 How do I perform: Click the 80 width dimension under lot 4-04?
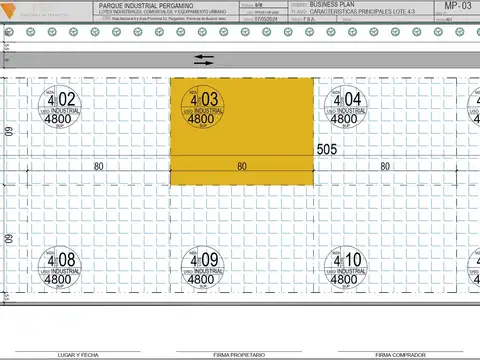coord(385,166)
